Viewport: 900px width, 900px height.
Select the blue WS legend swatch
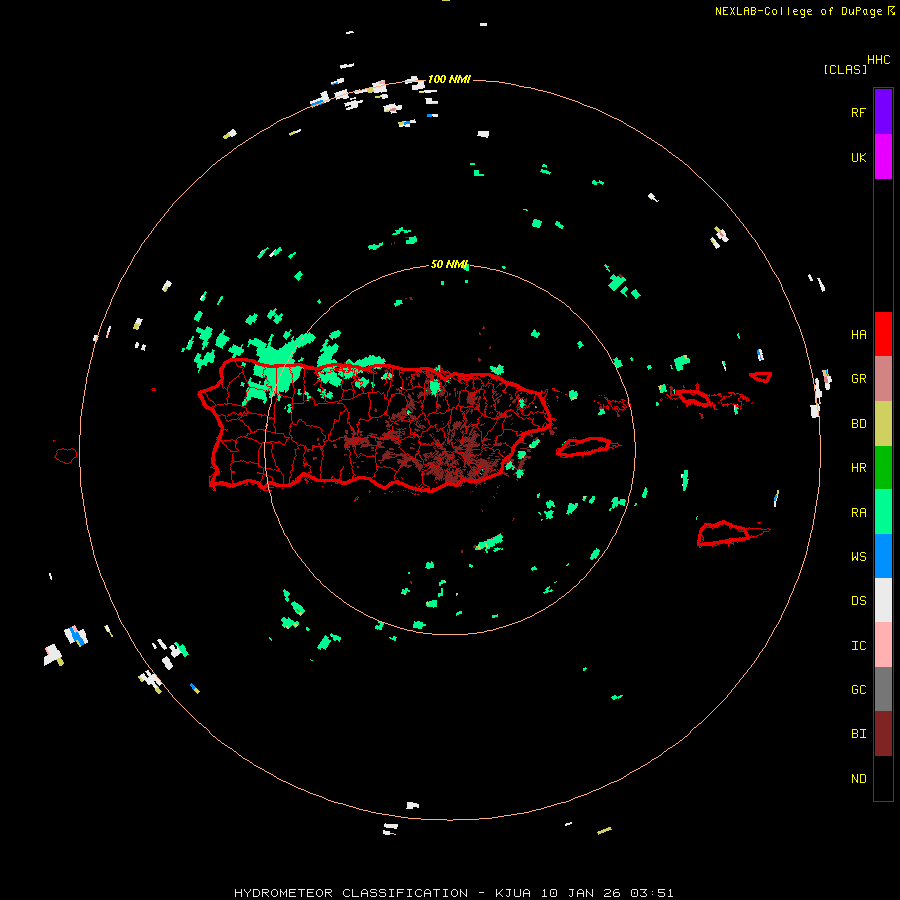tap(883, 556)
